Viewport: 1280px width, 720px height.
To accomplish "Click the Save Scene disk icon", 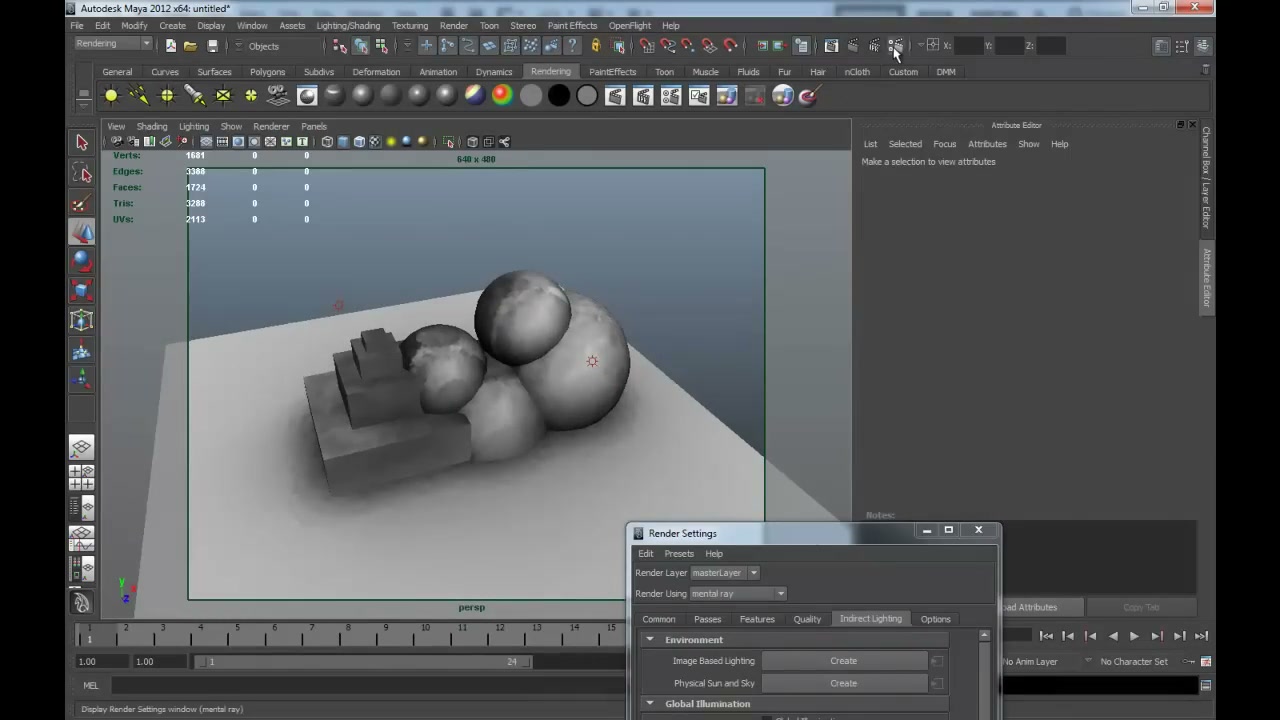I will [212, 46].
